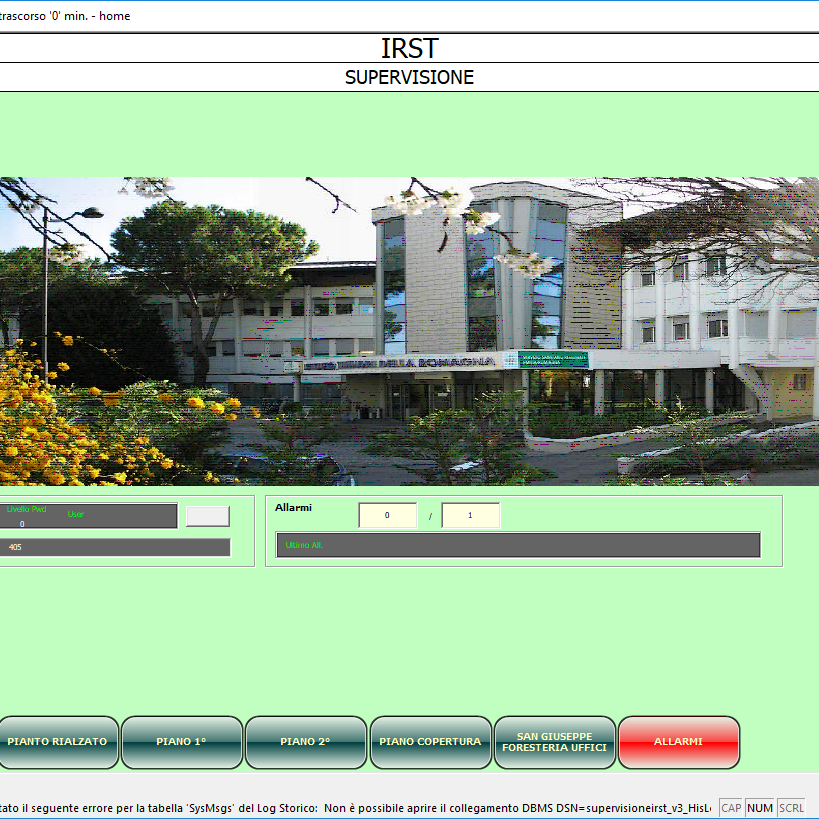Click the Allarmi panel label
Viewport: 819px width, 819px height.
[x=293, y=508]
